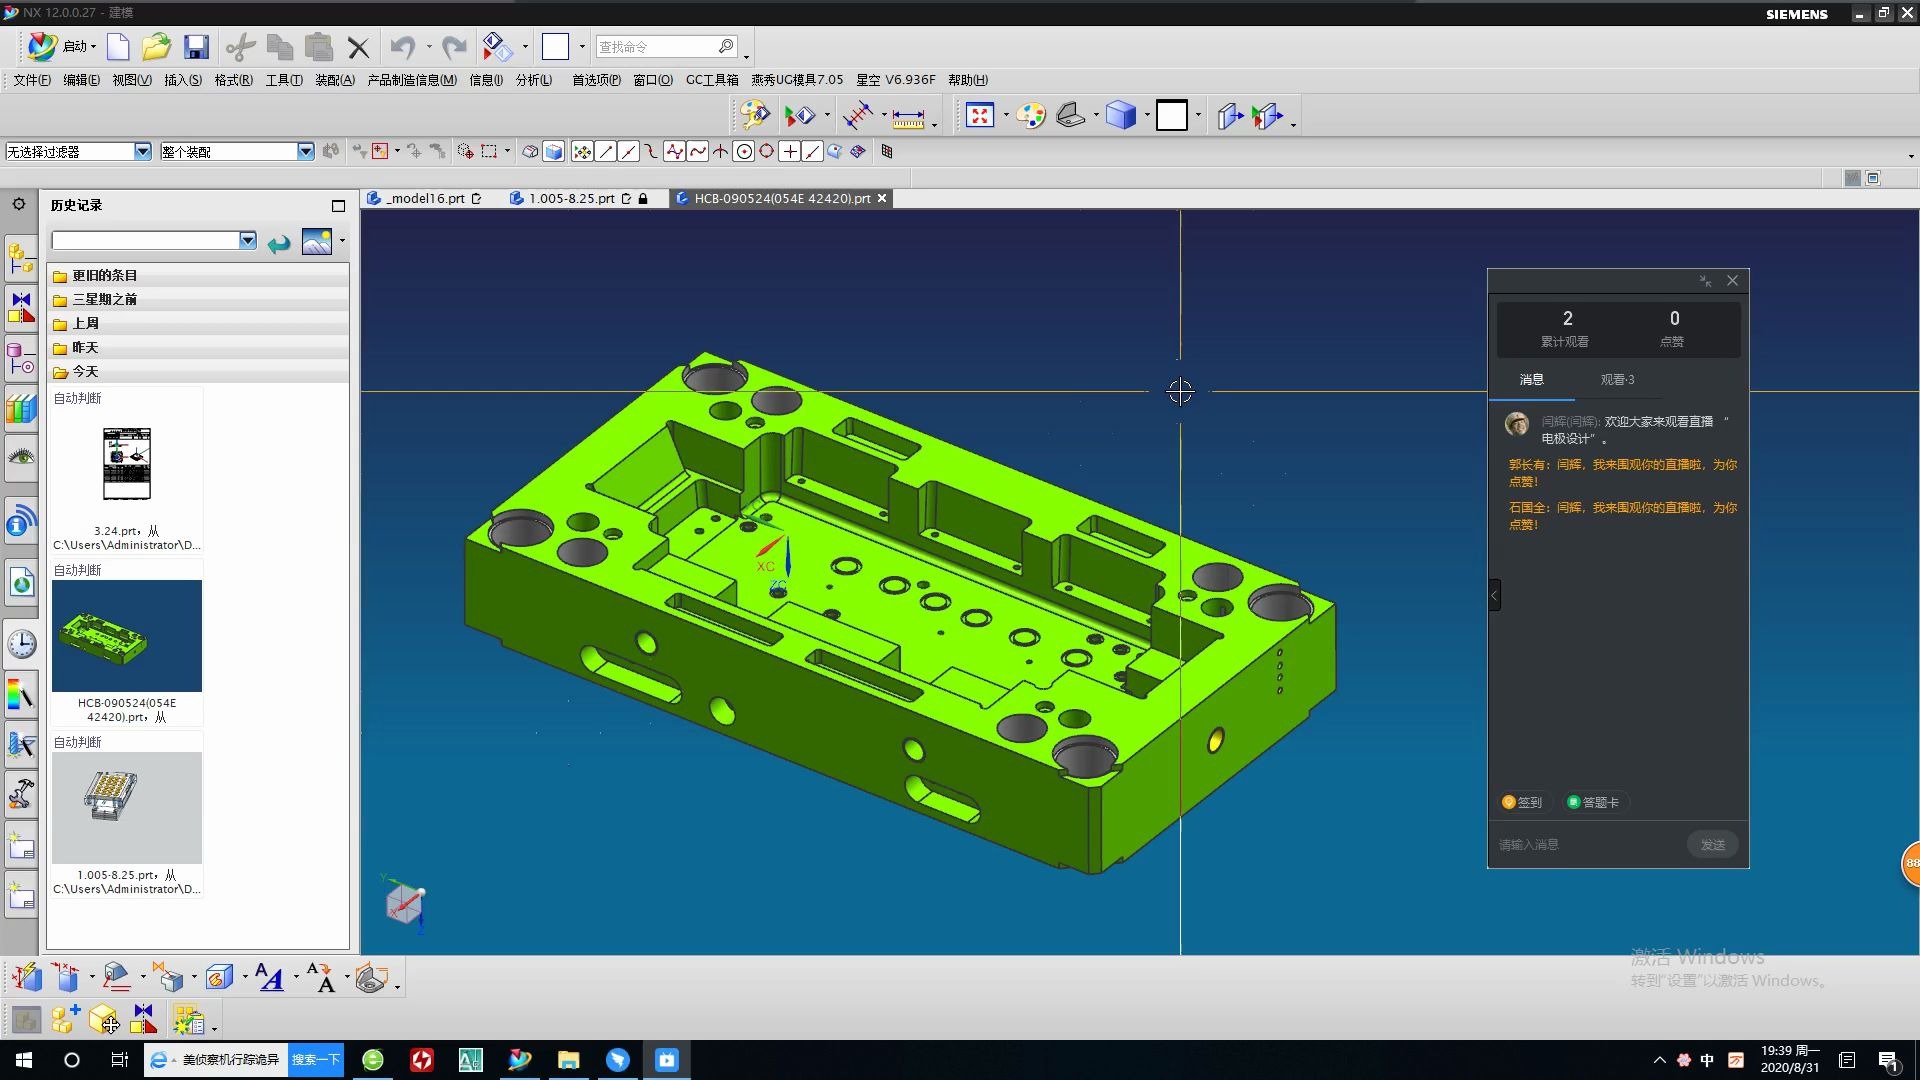The width and height of the screenshot is (1920, 1080).
Task: Click the Fit view icon
Action: point(980,116)
